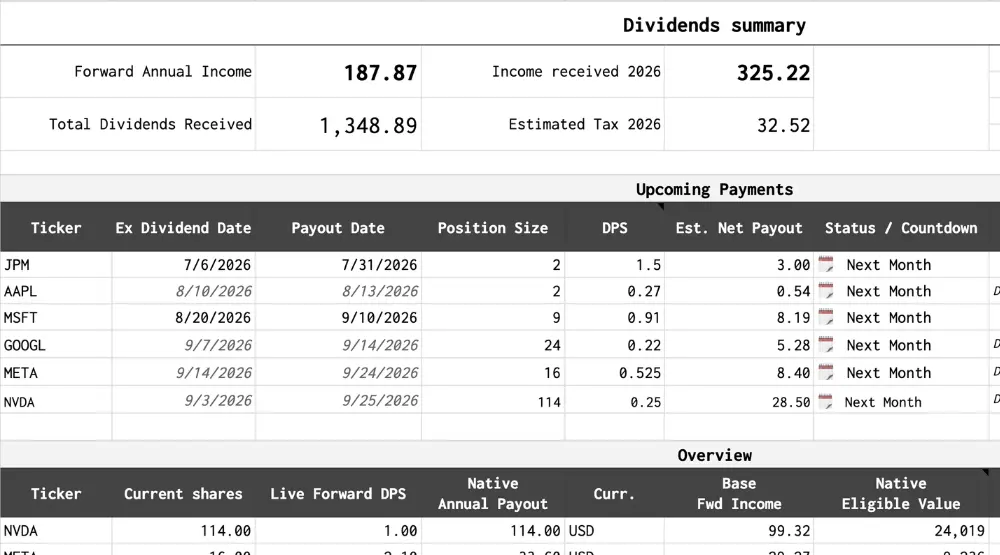Click the Ex Dividend Date column header

pos(183,228)
